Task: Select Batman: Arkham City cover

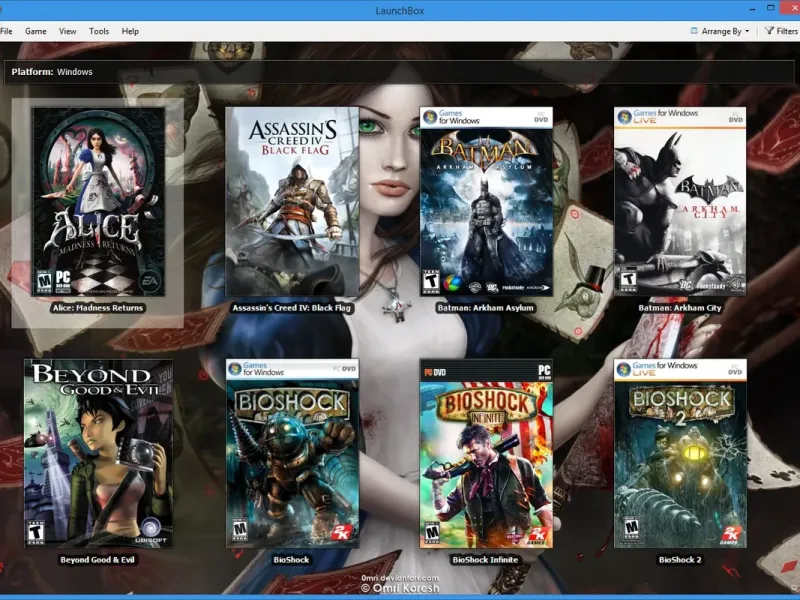Action: click(680, 202)
